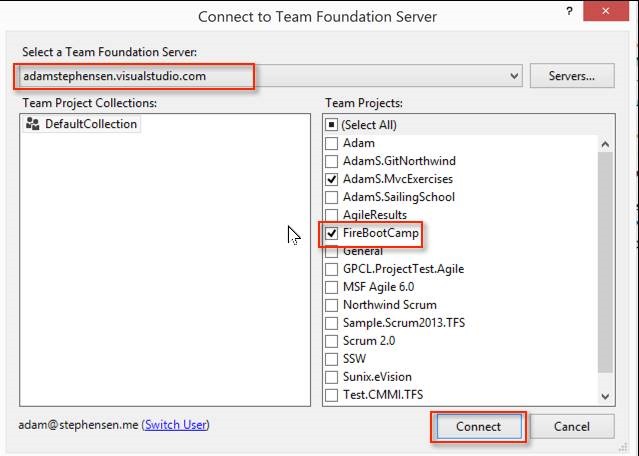Open the Servers... dialog
The height and width of the screenshot is (456, 639).
pyautogui.click(x=572, y=76)
